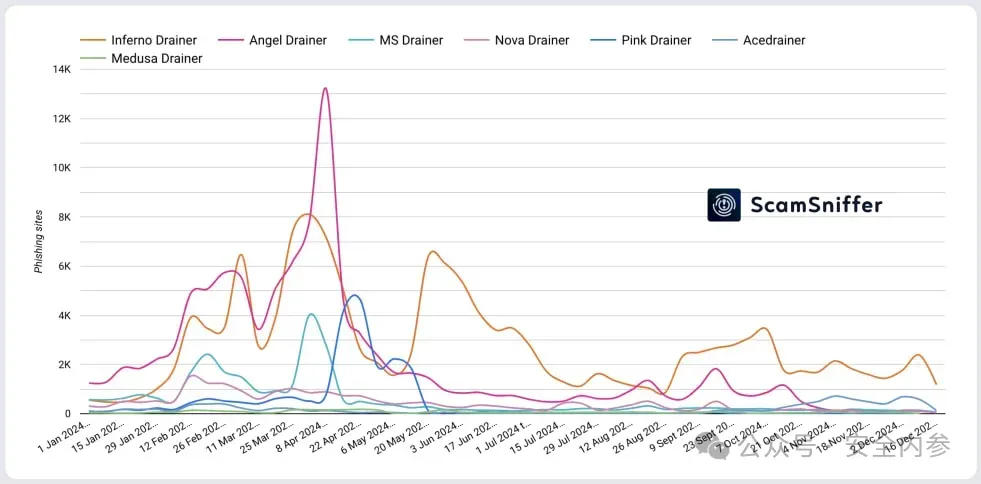This screenshot has width=981, height=484.
Task: Click the Pink Drainer peak near 4.8K
Action: pyautogui.click(x=355, y=295)
